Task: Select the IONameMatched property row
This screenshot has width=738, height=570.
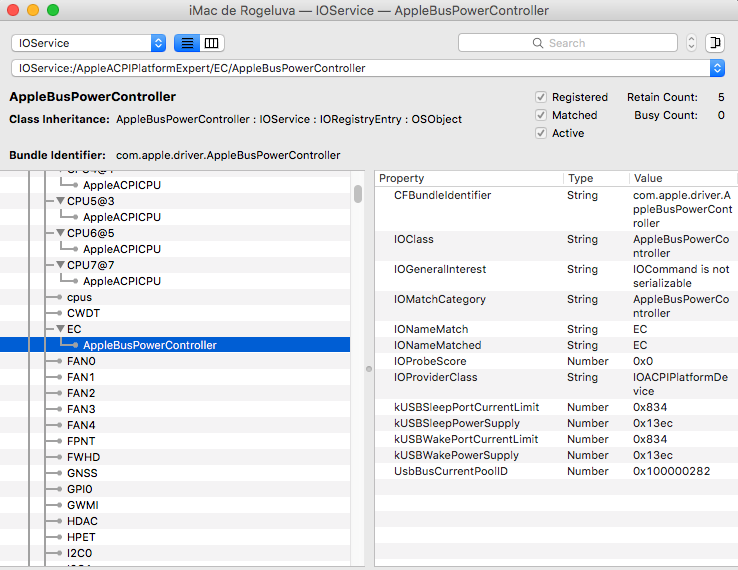Action: tap(556, 345)
